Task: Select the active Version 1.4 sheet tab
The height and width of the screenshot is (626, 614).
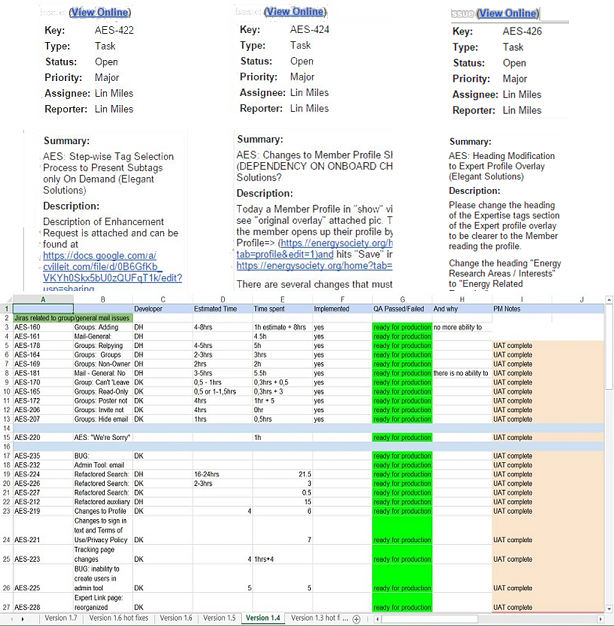Action: coord(263,618)
